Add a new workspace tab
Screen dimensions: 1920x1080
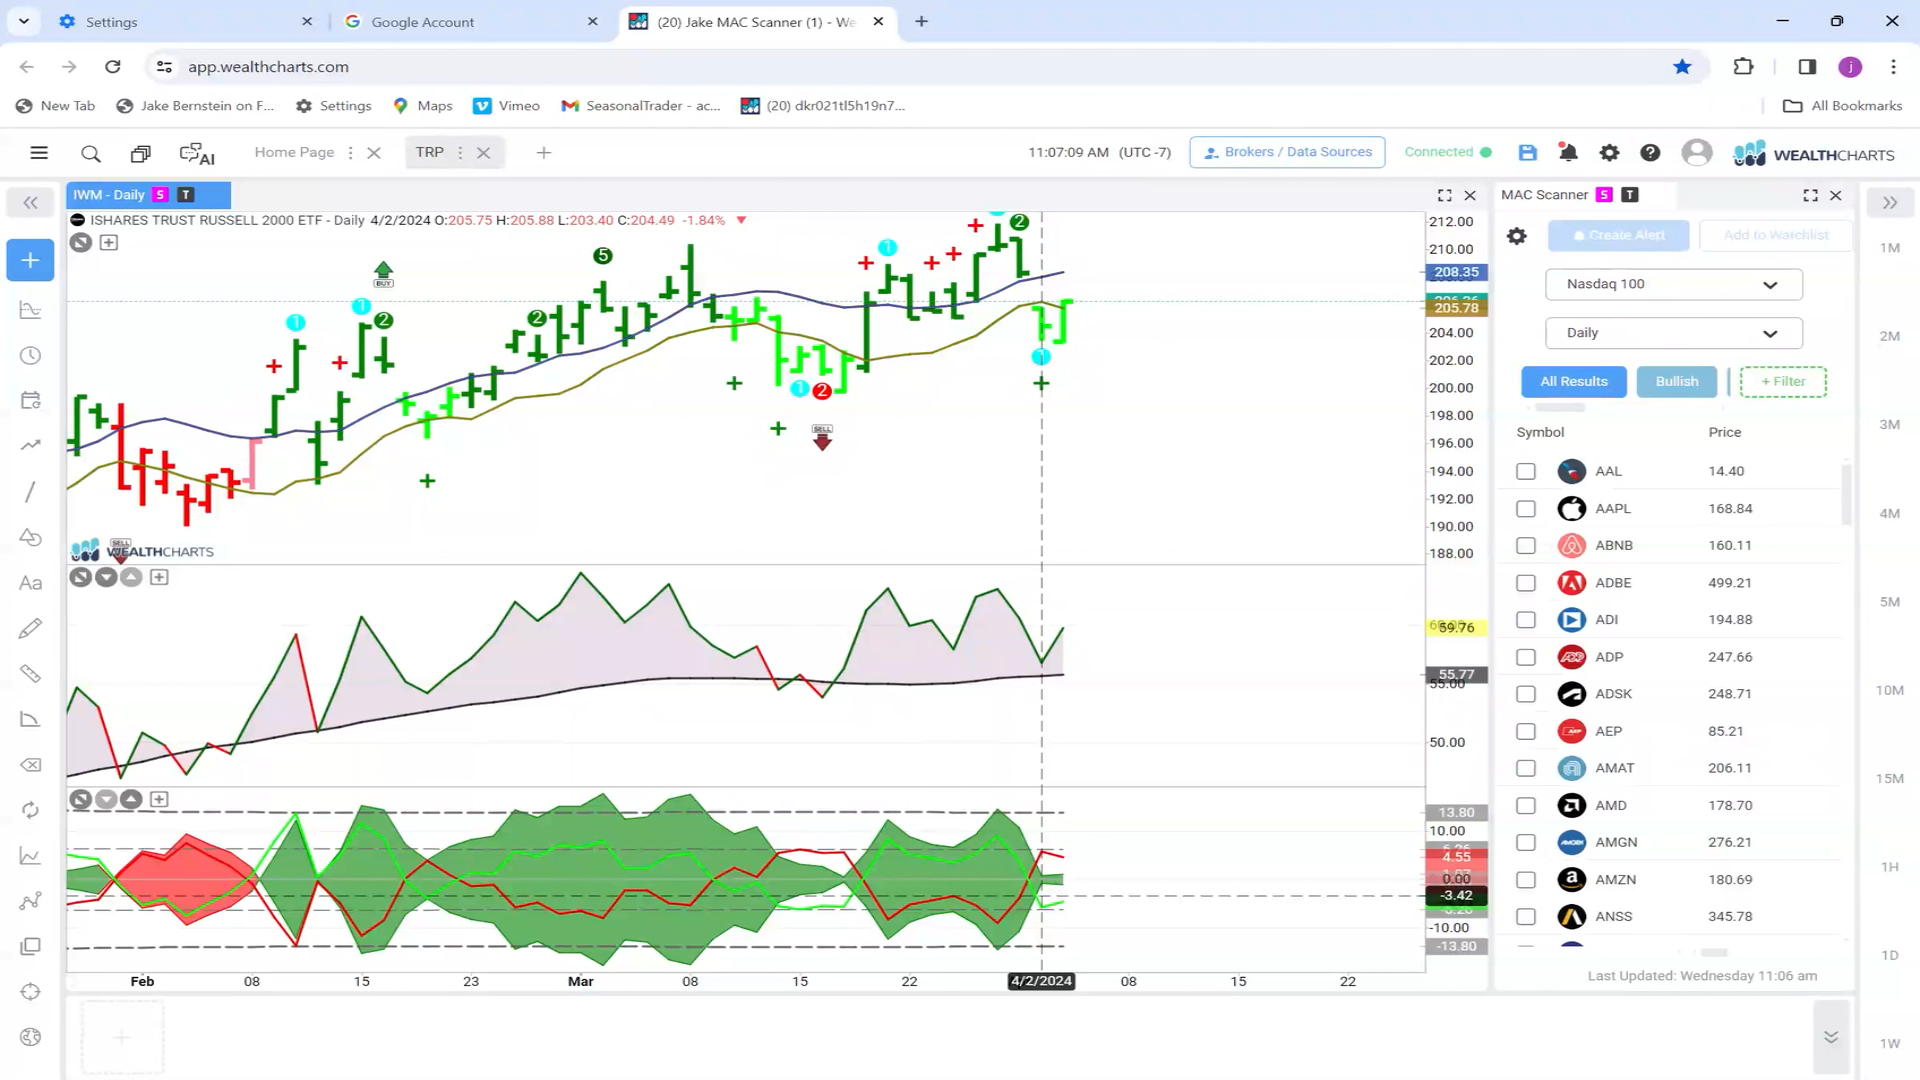pyautogui.click(x=543, y=153)
